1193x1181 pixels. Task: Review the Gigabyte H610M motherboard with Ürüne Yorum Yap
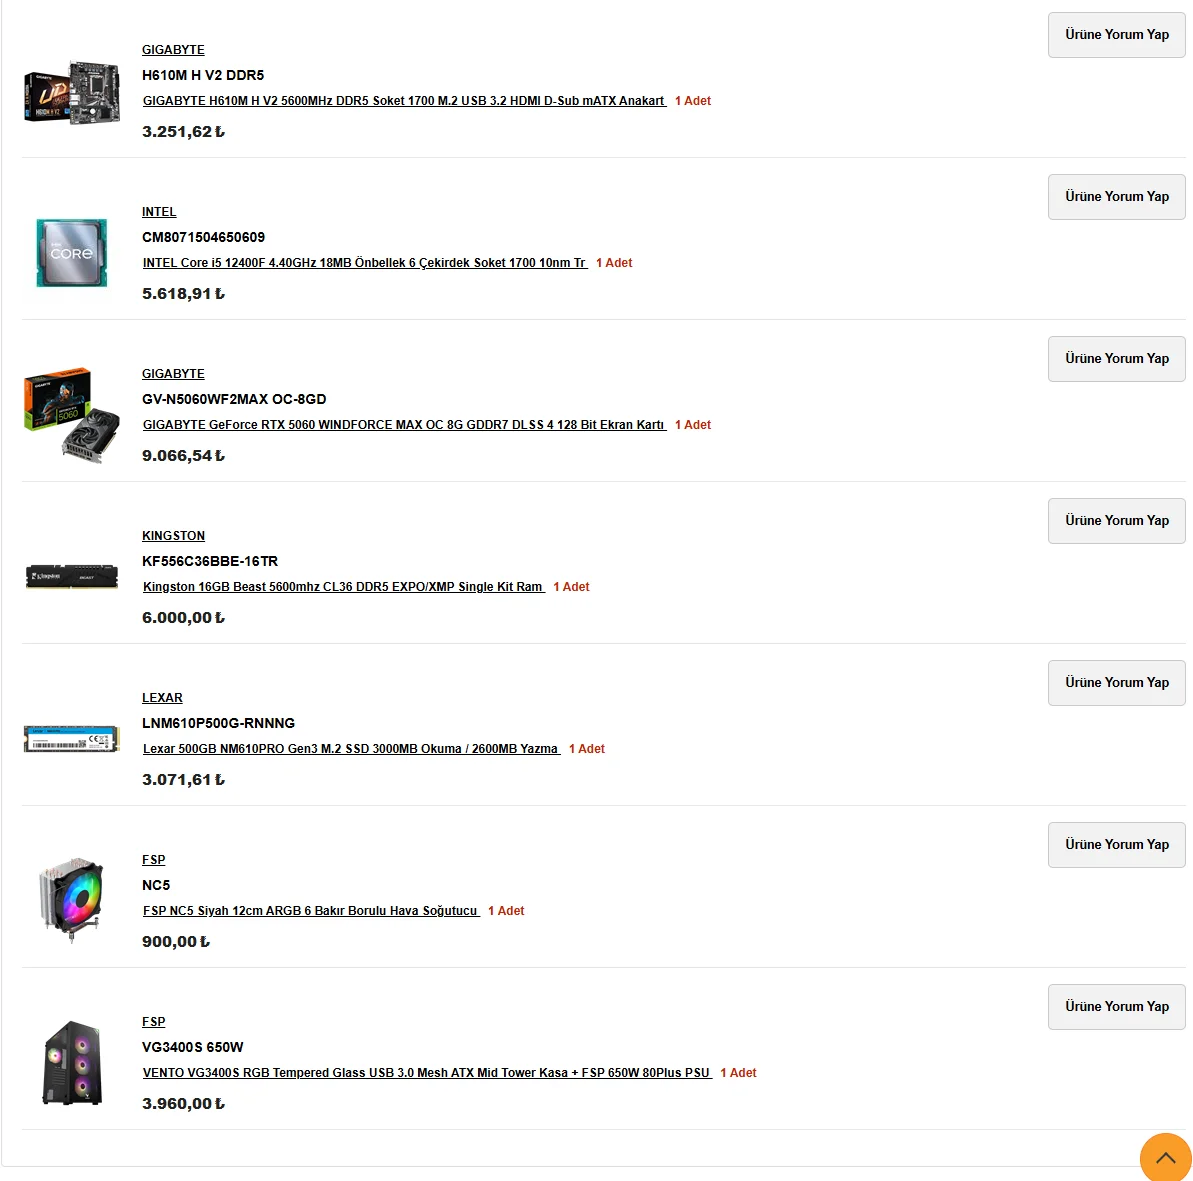(x=1116, y=35)
